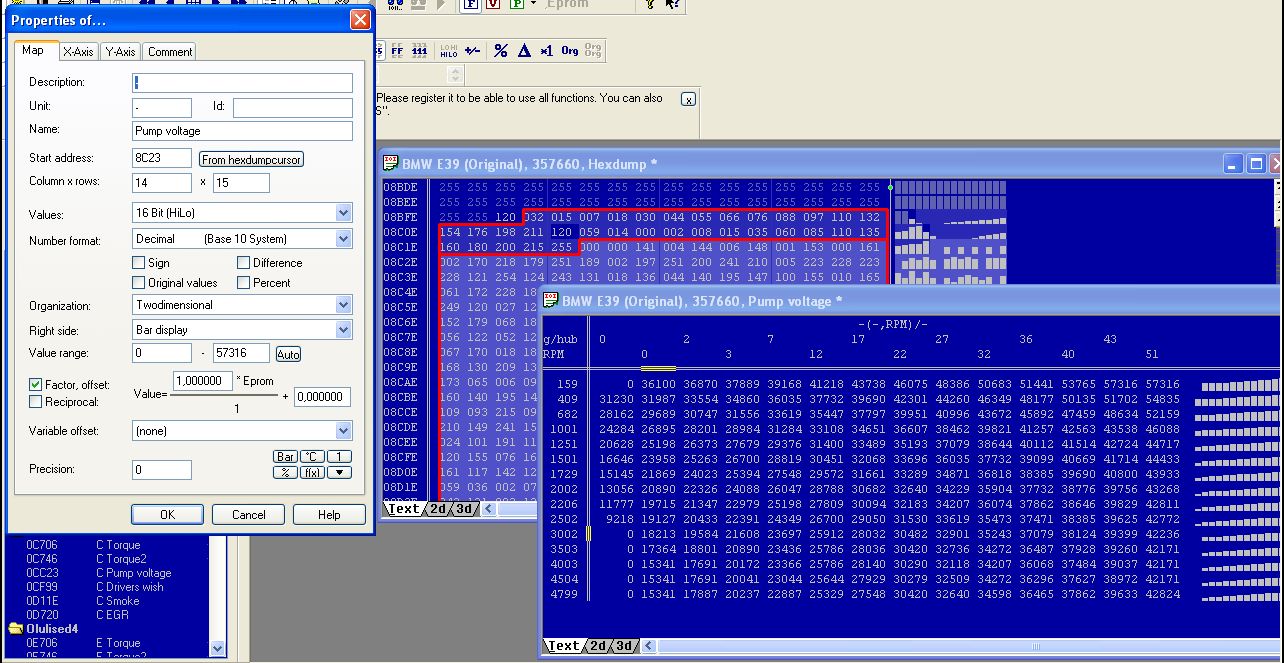
Task: Dismiss the registration notice x button
Action: 688,99
